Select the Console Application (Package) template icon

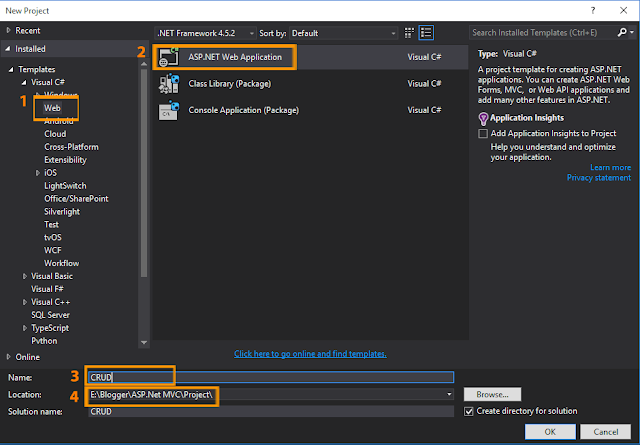(x=169, y=110)
